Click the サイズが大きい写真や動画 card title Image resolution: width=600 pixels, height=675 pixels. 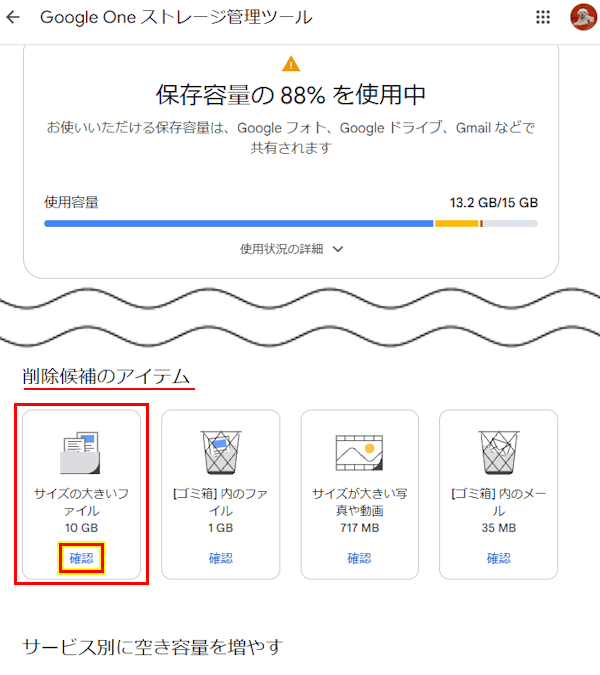tap(359, 502)
